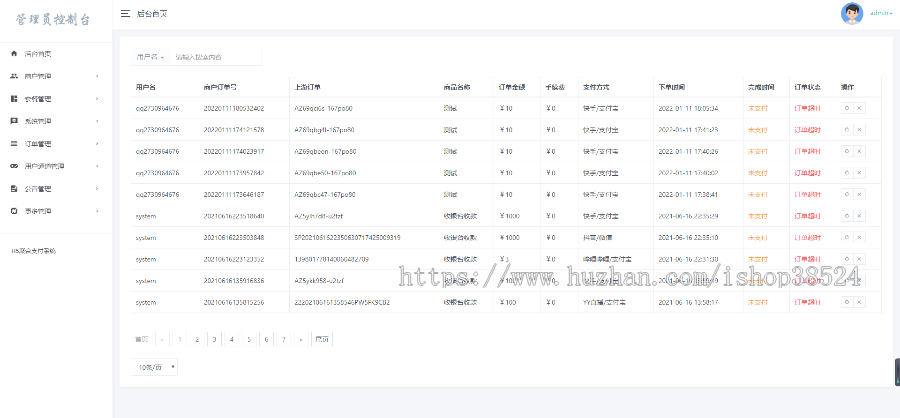
Task: Open the admin account dropdown
Action: pos(882,14)
